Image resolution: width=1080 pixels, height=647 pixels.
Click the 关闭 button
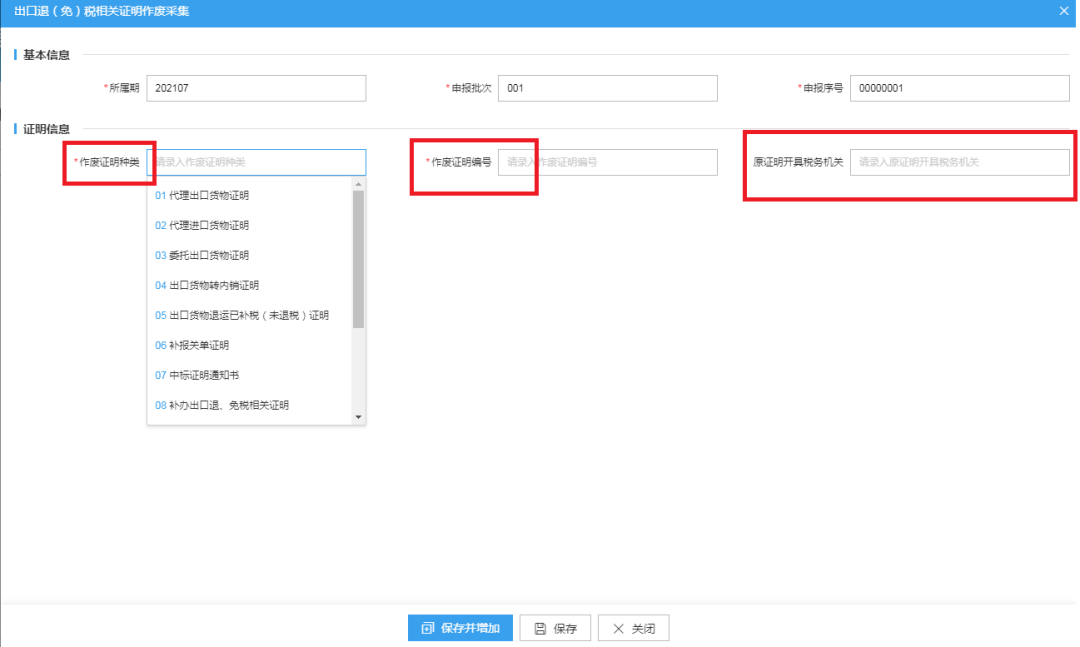634,628
